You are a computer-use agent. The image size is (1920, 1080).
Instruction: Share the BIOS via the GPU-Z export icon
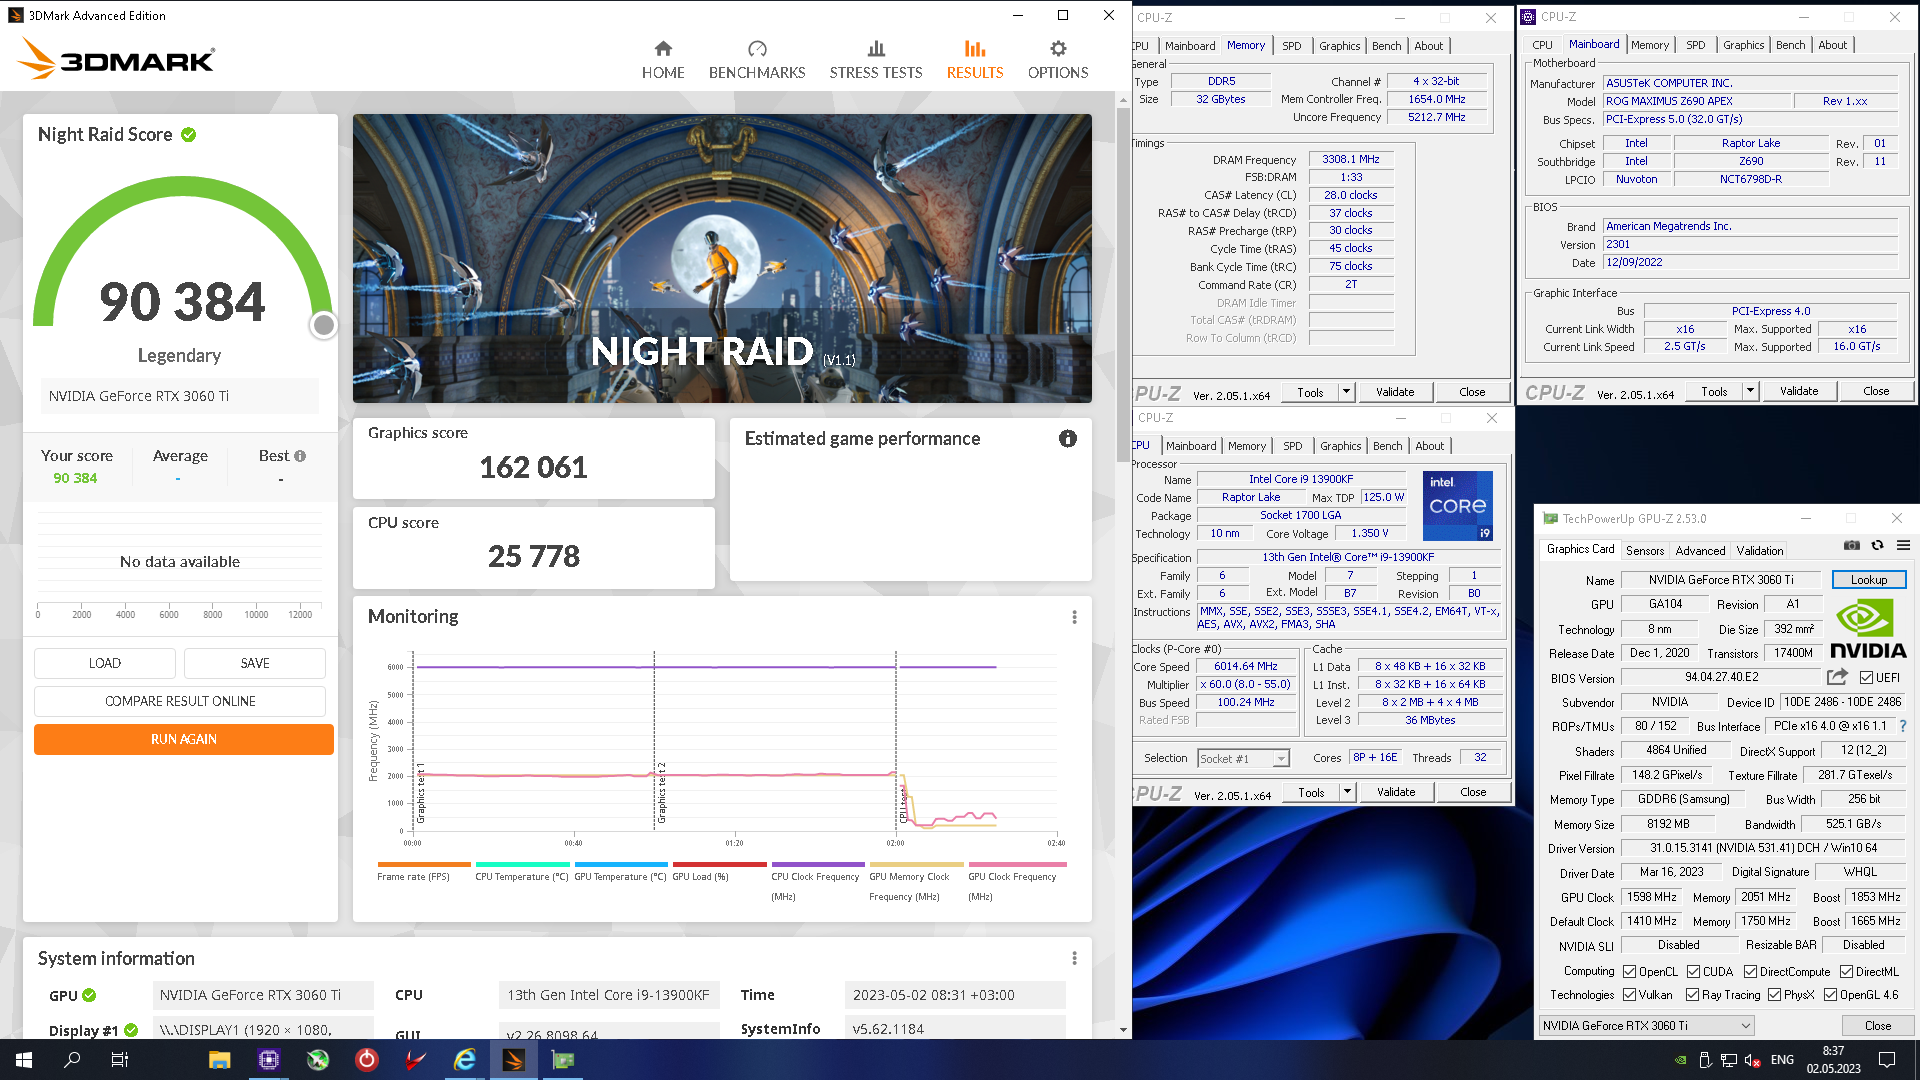pos(1837,677)
